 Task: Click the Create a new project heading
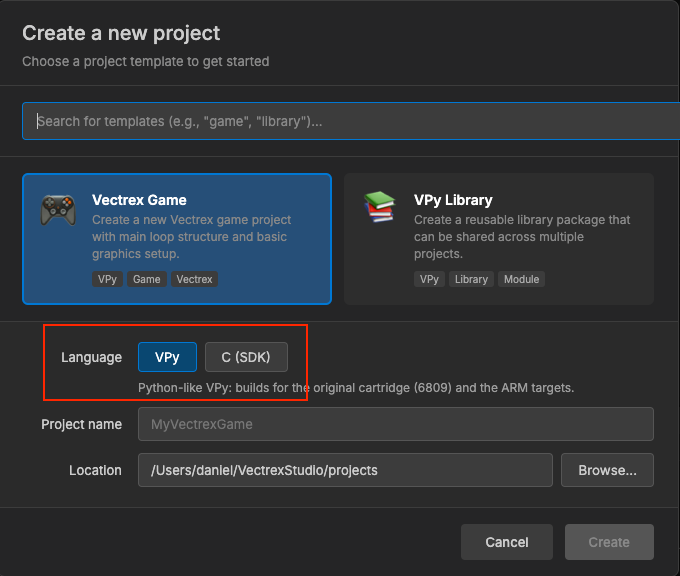tap(121, 33)
